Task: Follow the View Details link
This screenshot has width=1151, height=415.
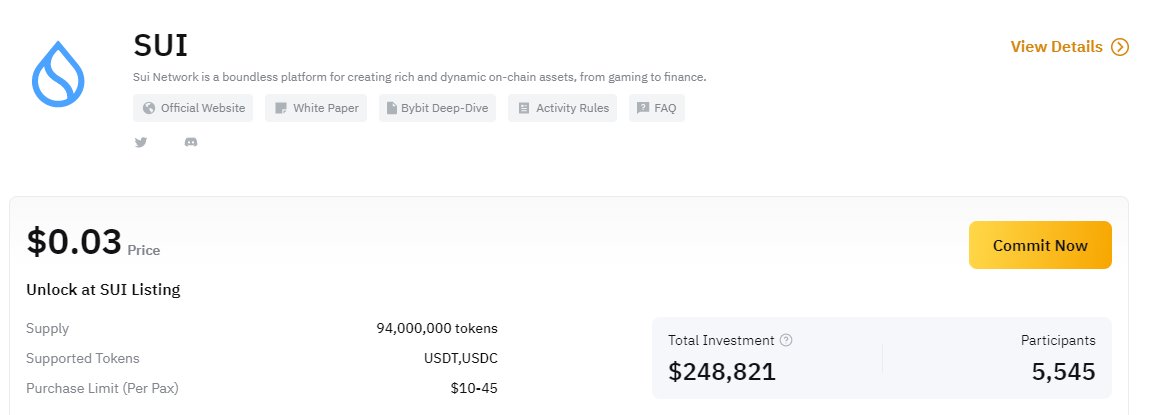Action: (x=1056, y=47)
